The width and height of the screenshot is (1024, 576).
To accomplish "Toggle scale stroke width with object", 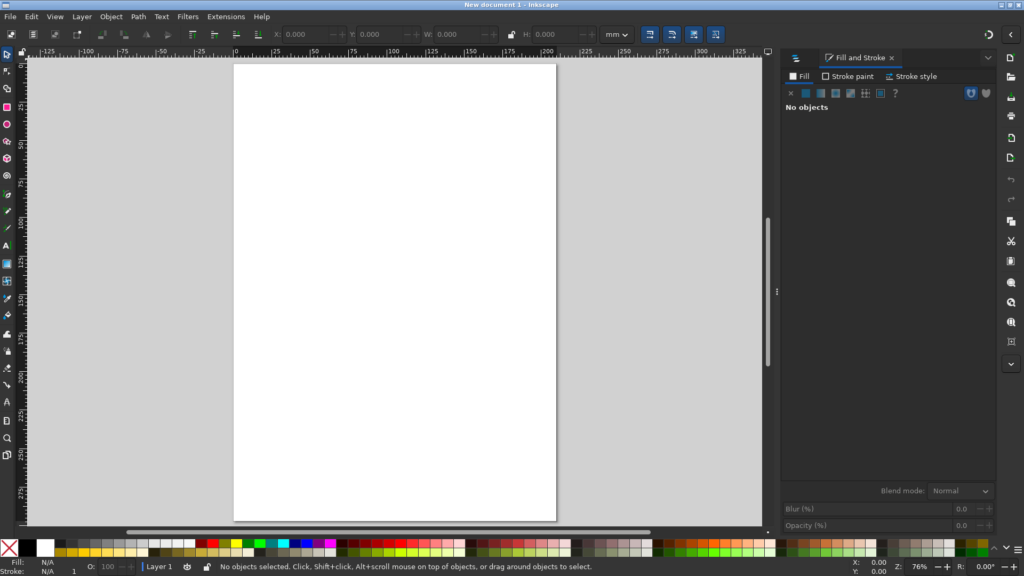I will tap(650, 35).
